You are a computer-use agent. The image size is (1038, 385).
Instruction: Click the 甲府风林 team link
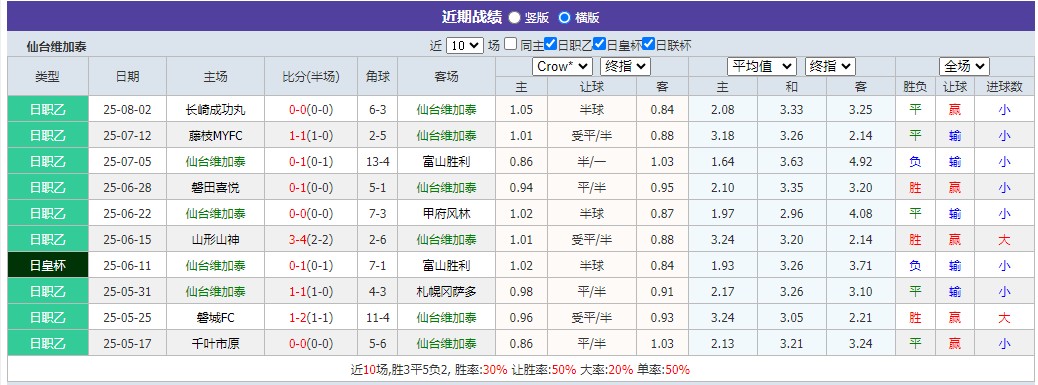coord(446,214)
